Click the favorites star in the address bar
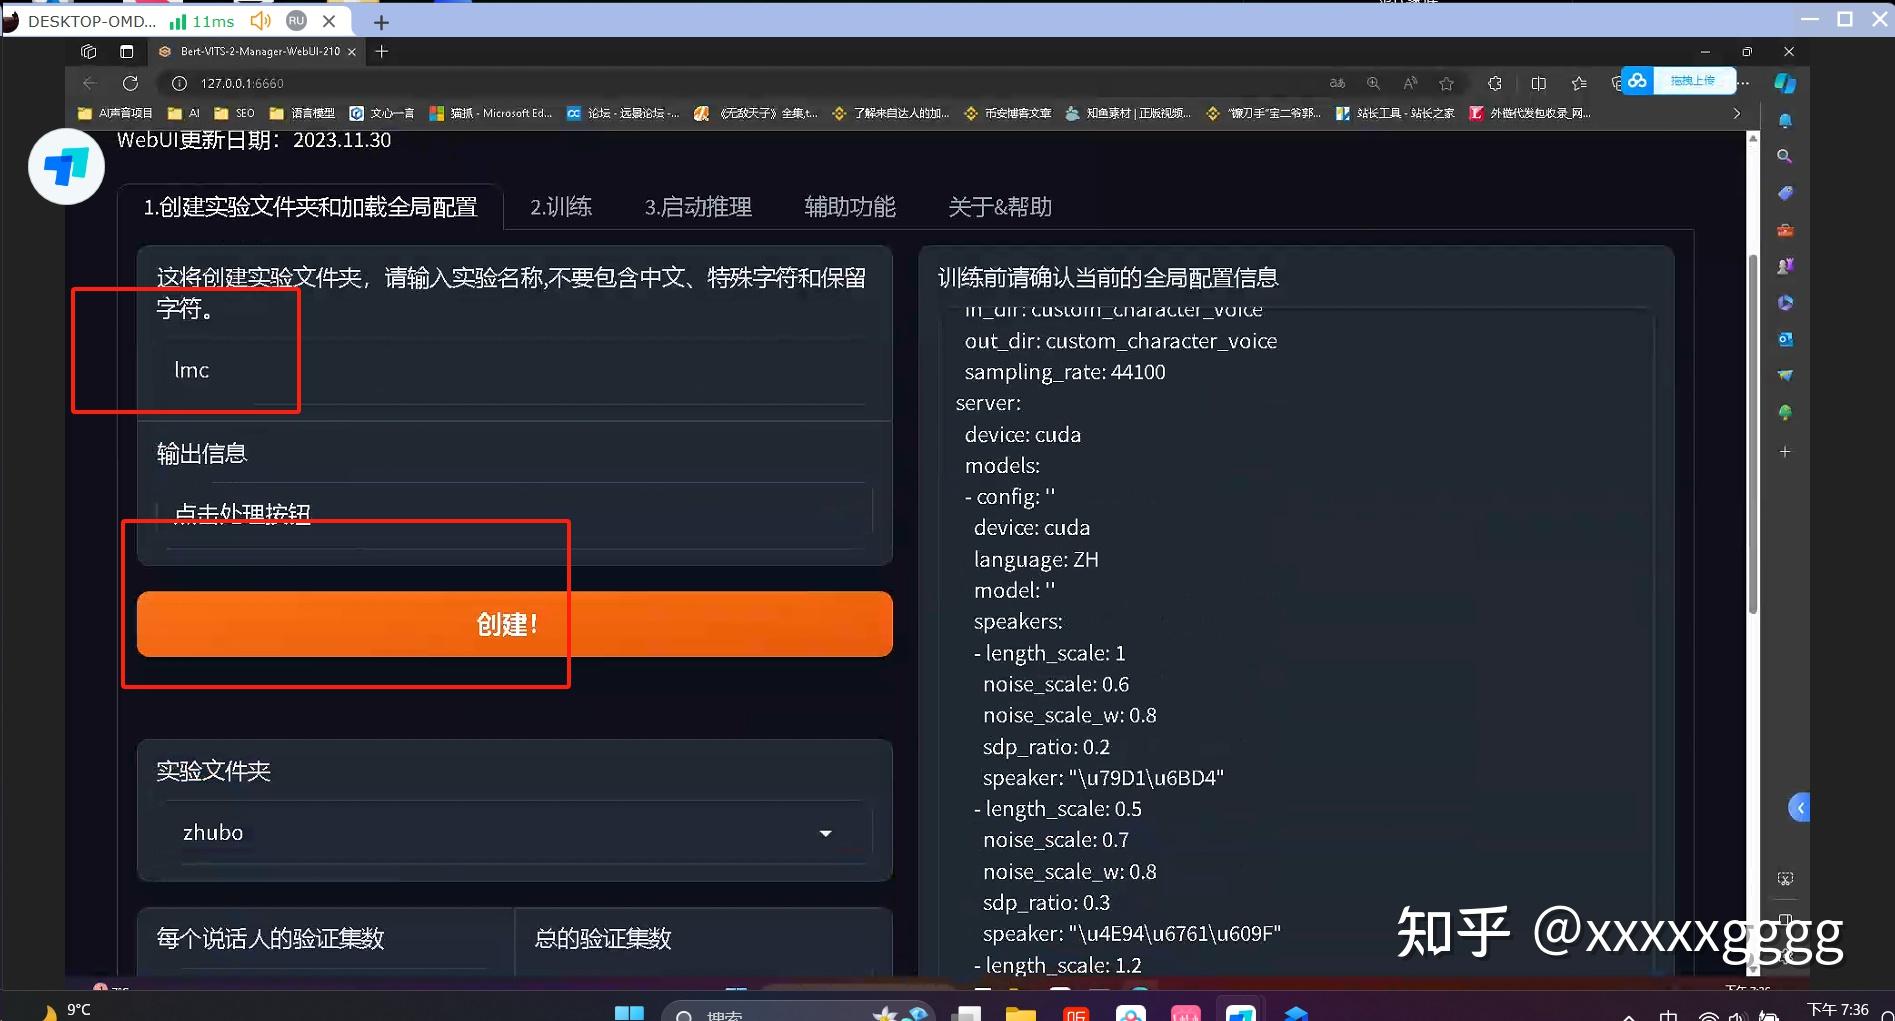 pyautogui.click(x=1447, y=83)
